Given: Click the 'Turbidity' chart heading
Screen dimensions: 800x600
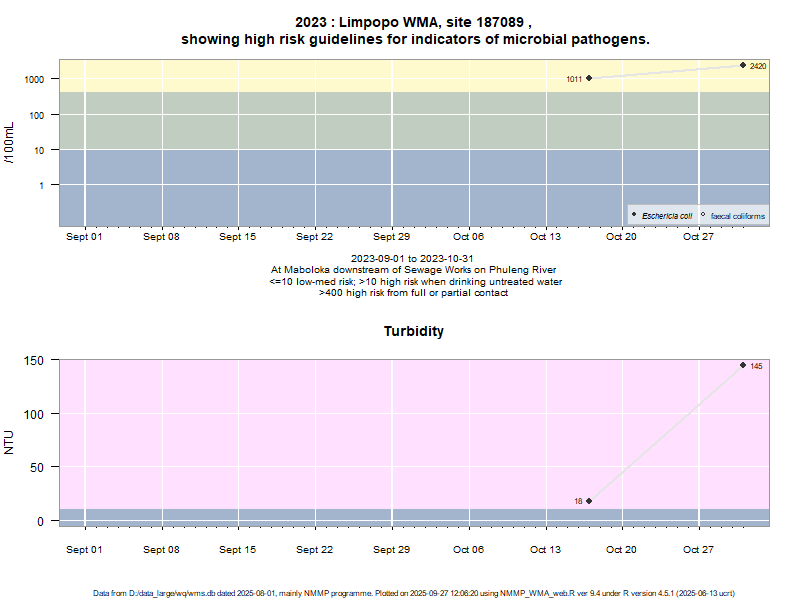Looking at the screenshot, I should click(413, 331).
